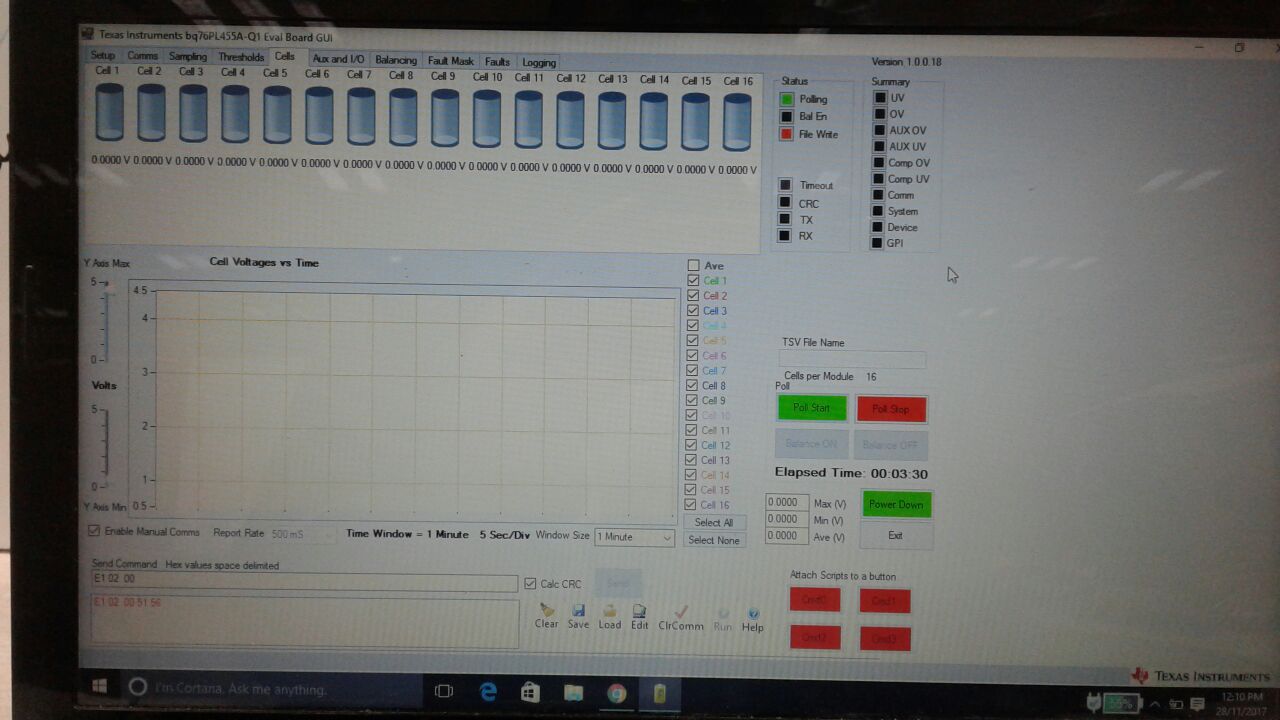Viewport: 1280px width, 720px height.
Task: Click the command response log text area
Action: [304, 620]
